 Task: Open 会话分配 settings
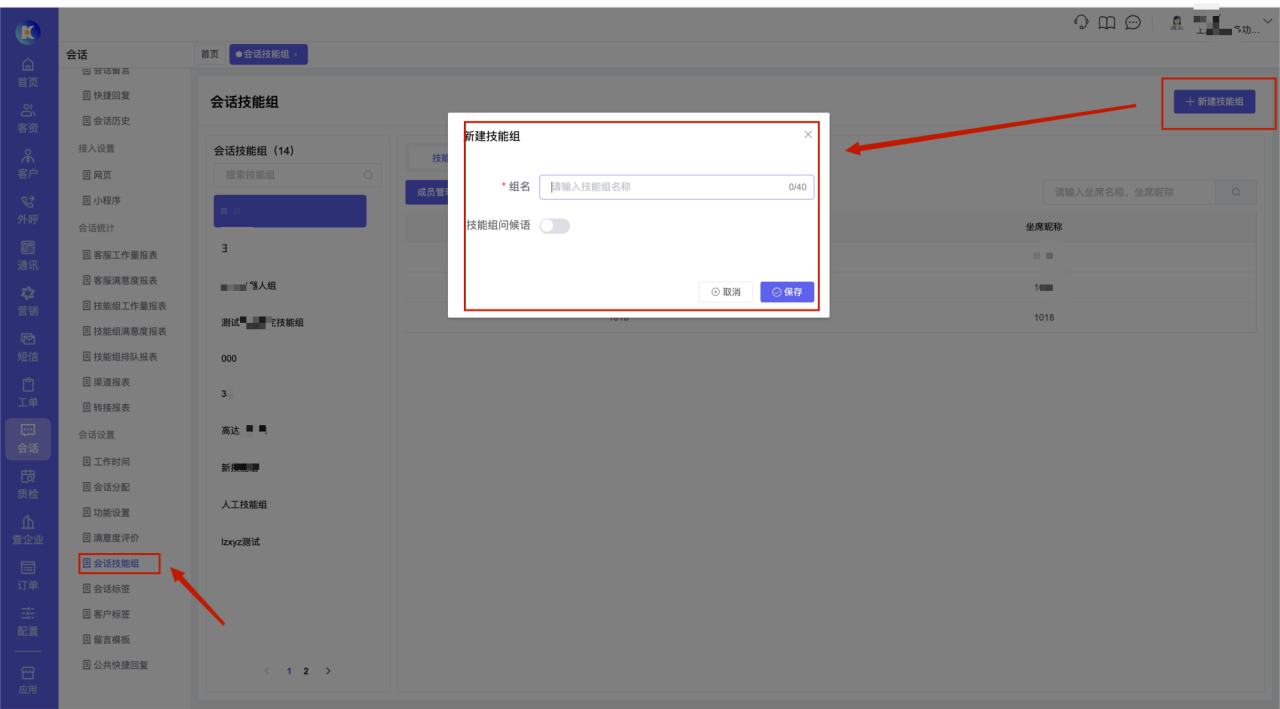[x=106, y=487]
